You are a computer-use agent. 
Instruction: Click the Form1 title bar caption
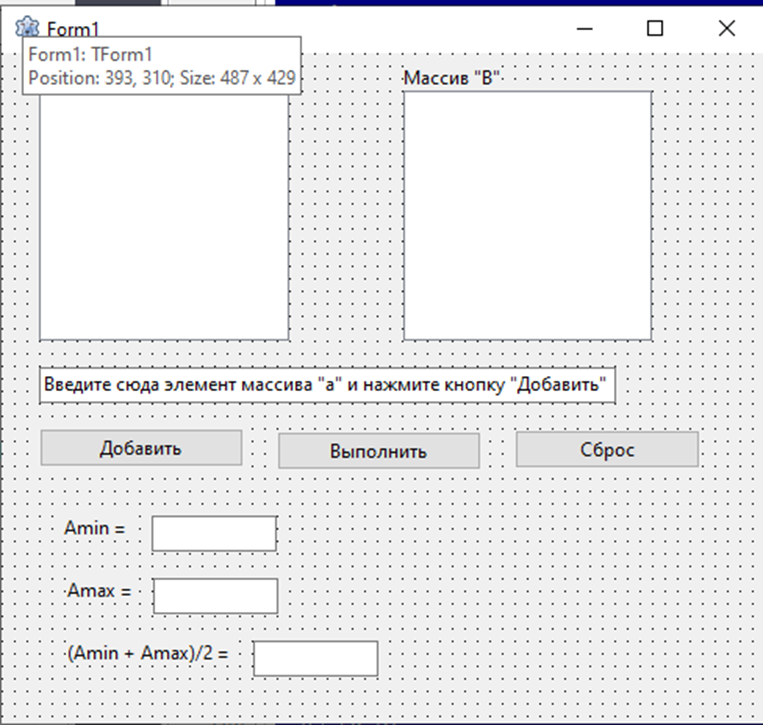73,29
